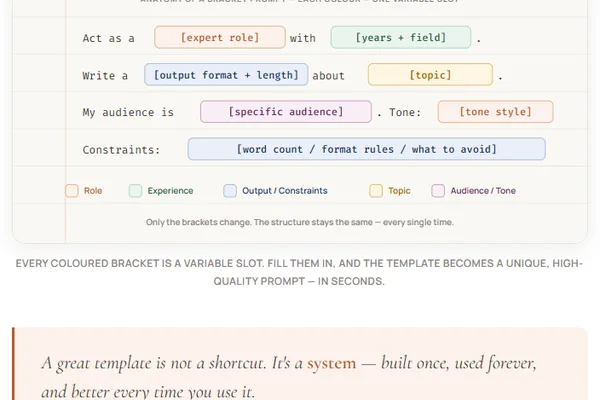Click the 'Constraints:' label text
Image resolution: width=600 pixels, height=400 pixels.
tap(121, 150)
